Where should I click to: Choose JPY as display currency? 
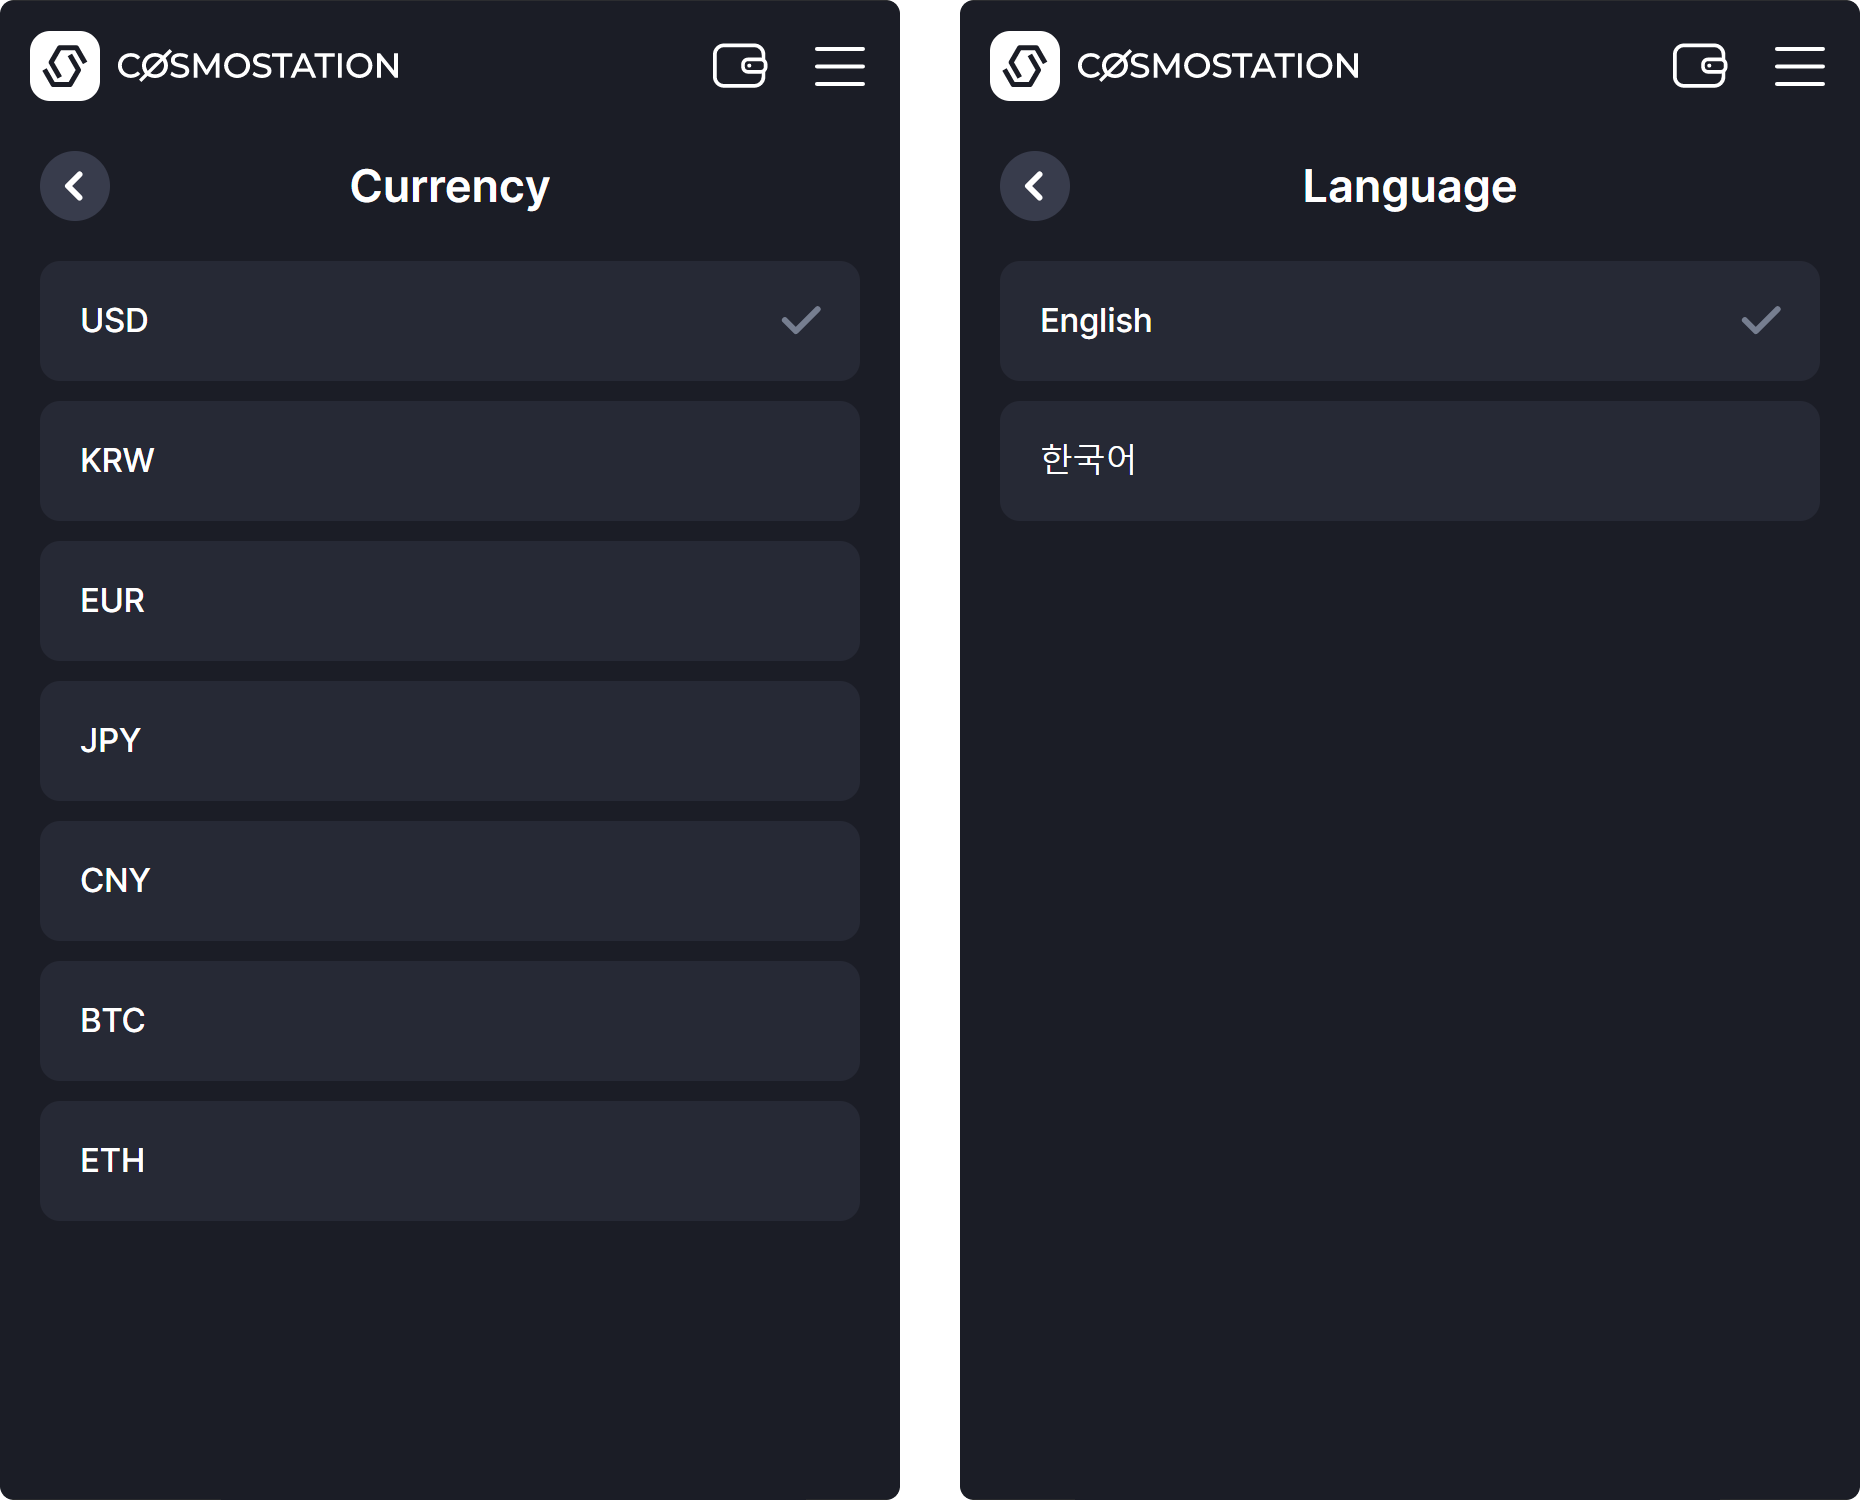tap(450, 741)
